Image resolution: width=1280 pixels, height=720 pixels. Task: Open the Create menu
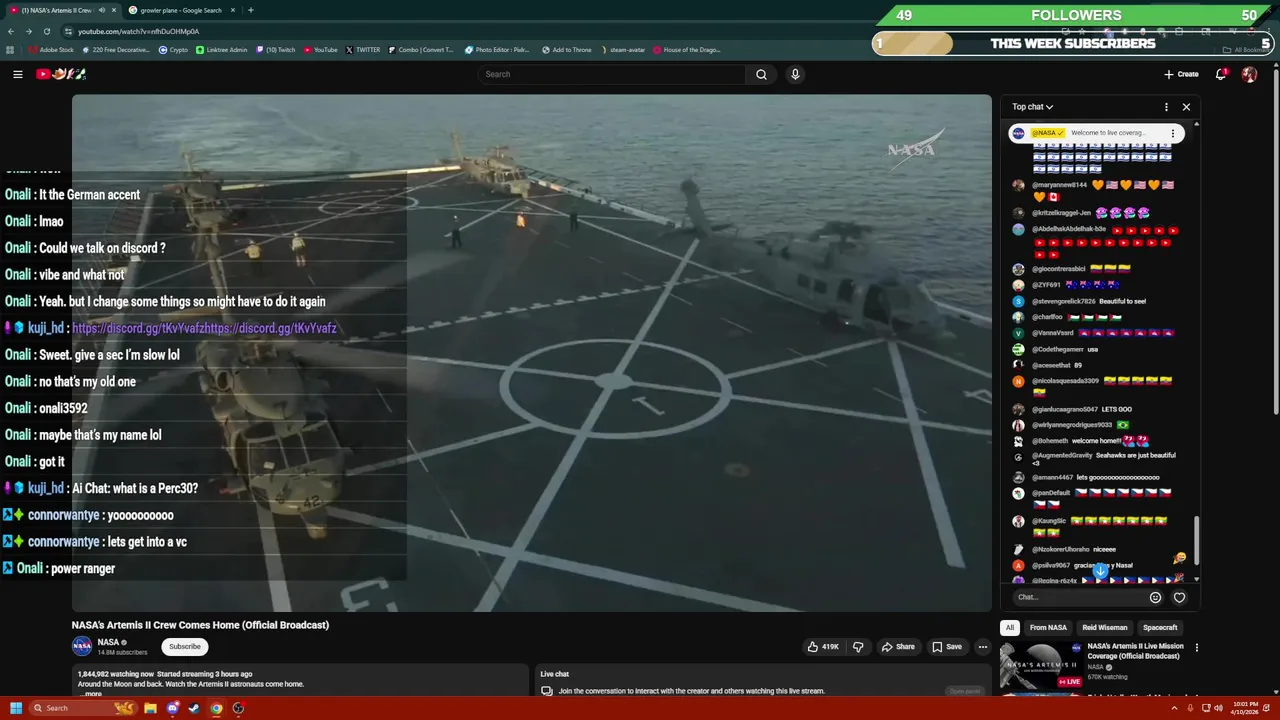tap(1181, 74)
